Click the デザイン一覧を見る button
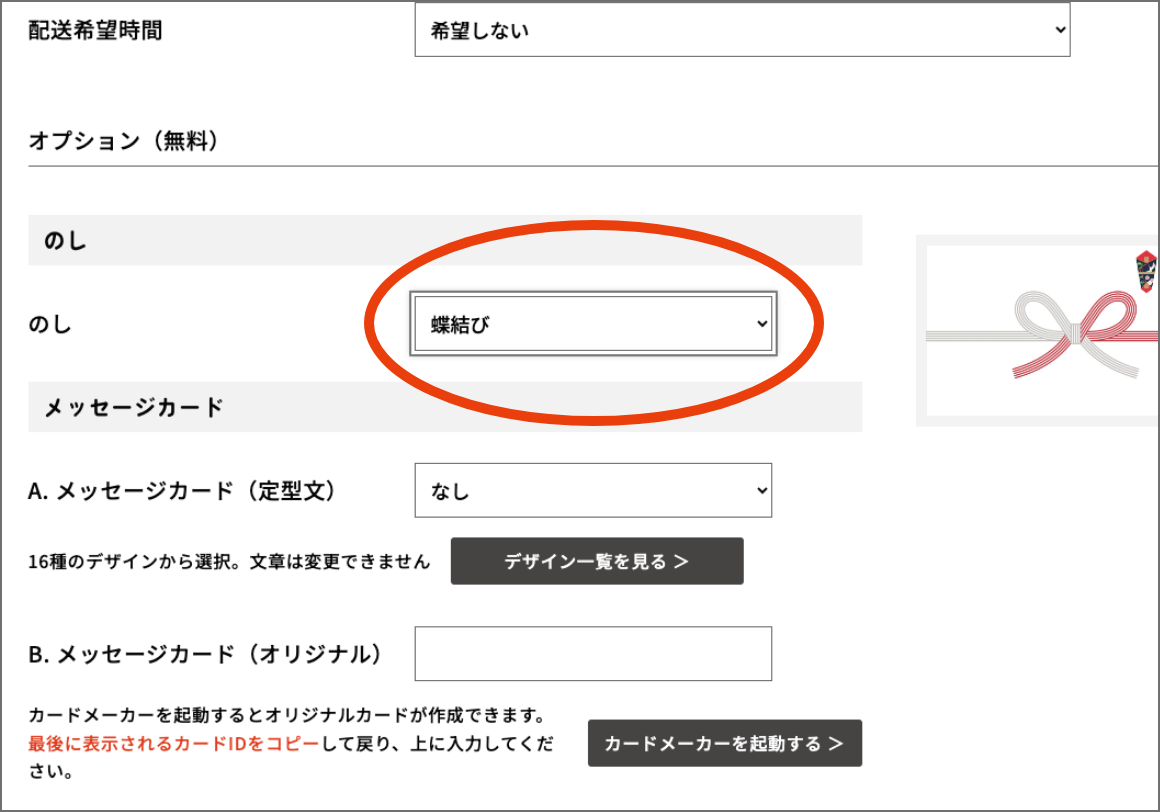 pyautogui.click(x=596, y=561)
